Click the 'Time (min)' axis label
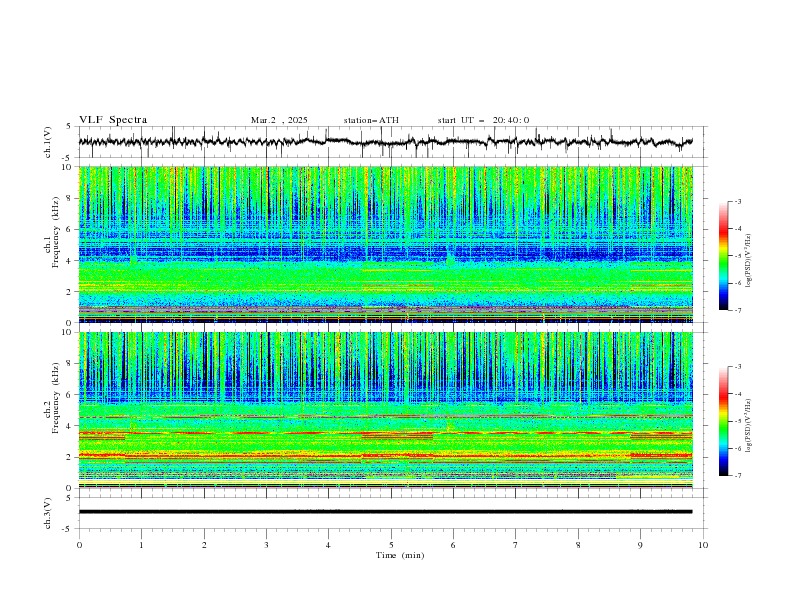This screenshot has height=612, width=792. [400, 555]
